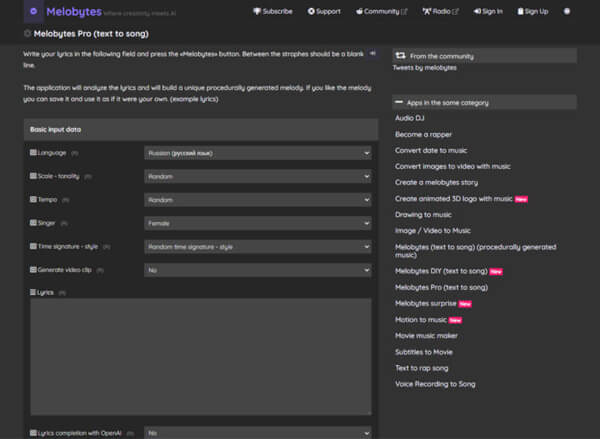600x439 pixels.
Task: Click the Subscribe trophy icon
Action: 258,12
